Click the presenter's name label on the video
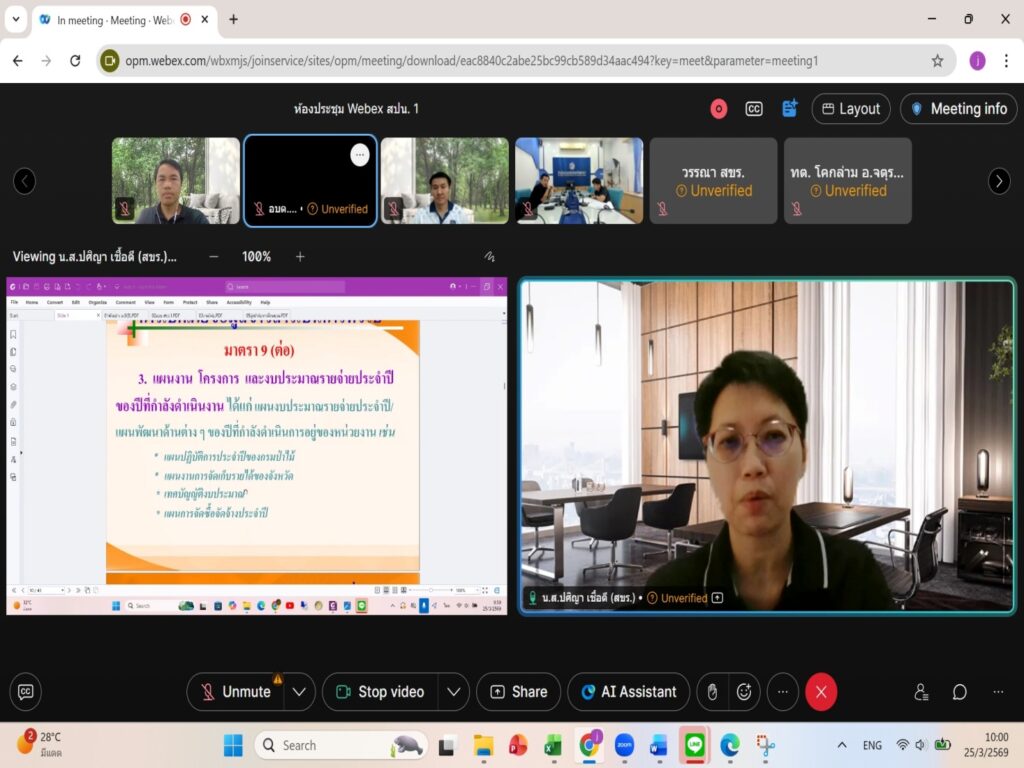The height and width of the screenshot is (768, 1024). pyautogui.click(x=588, y=598)
